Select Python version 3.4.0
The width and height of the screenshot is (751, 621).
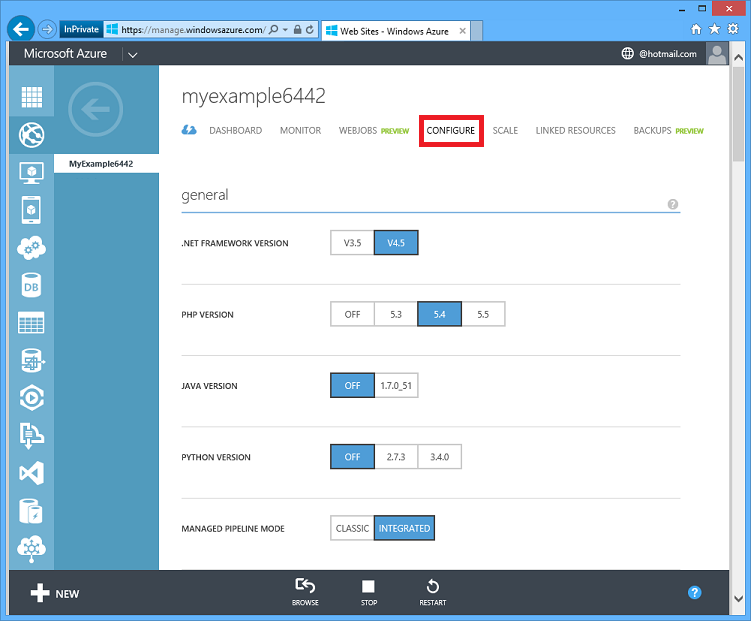click(440, 457)
